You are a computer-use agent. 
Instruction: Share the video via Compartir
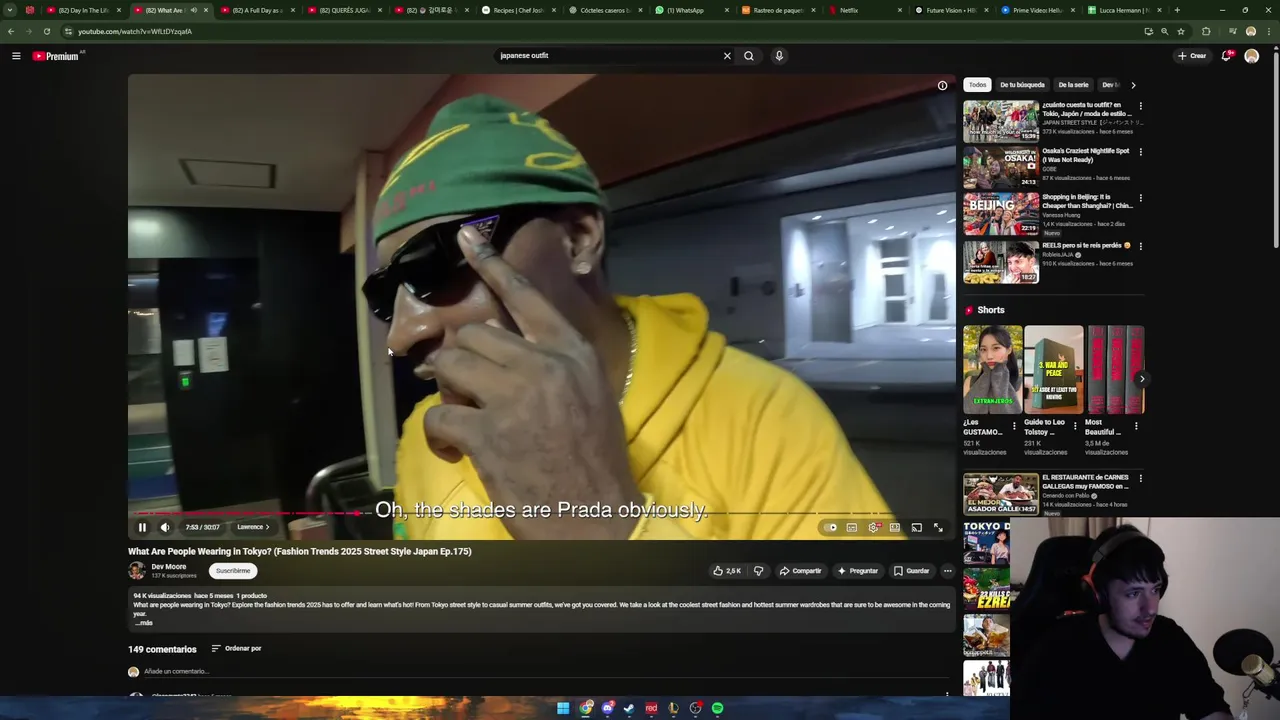coord(800,571)
